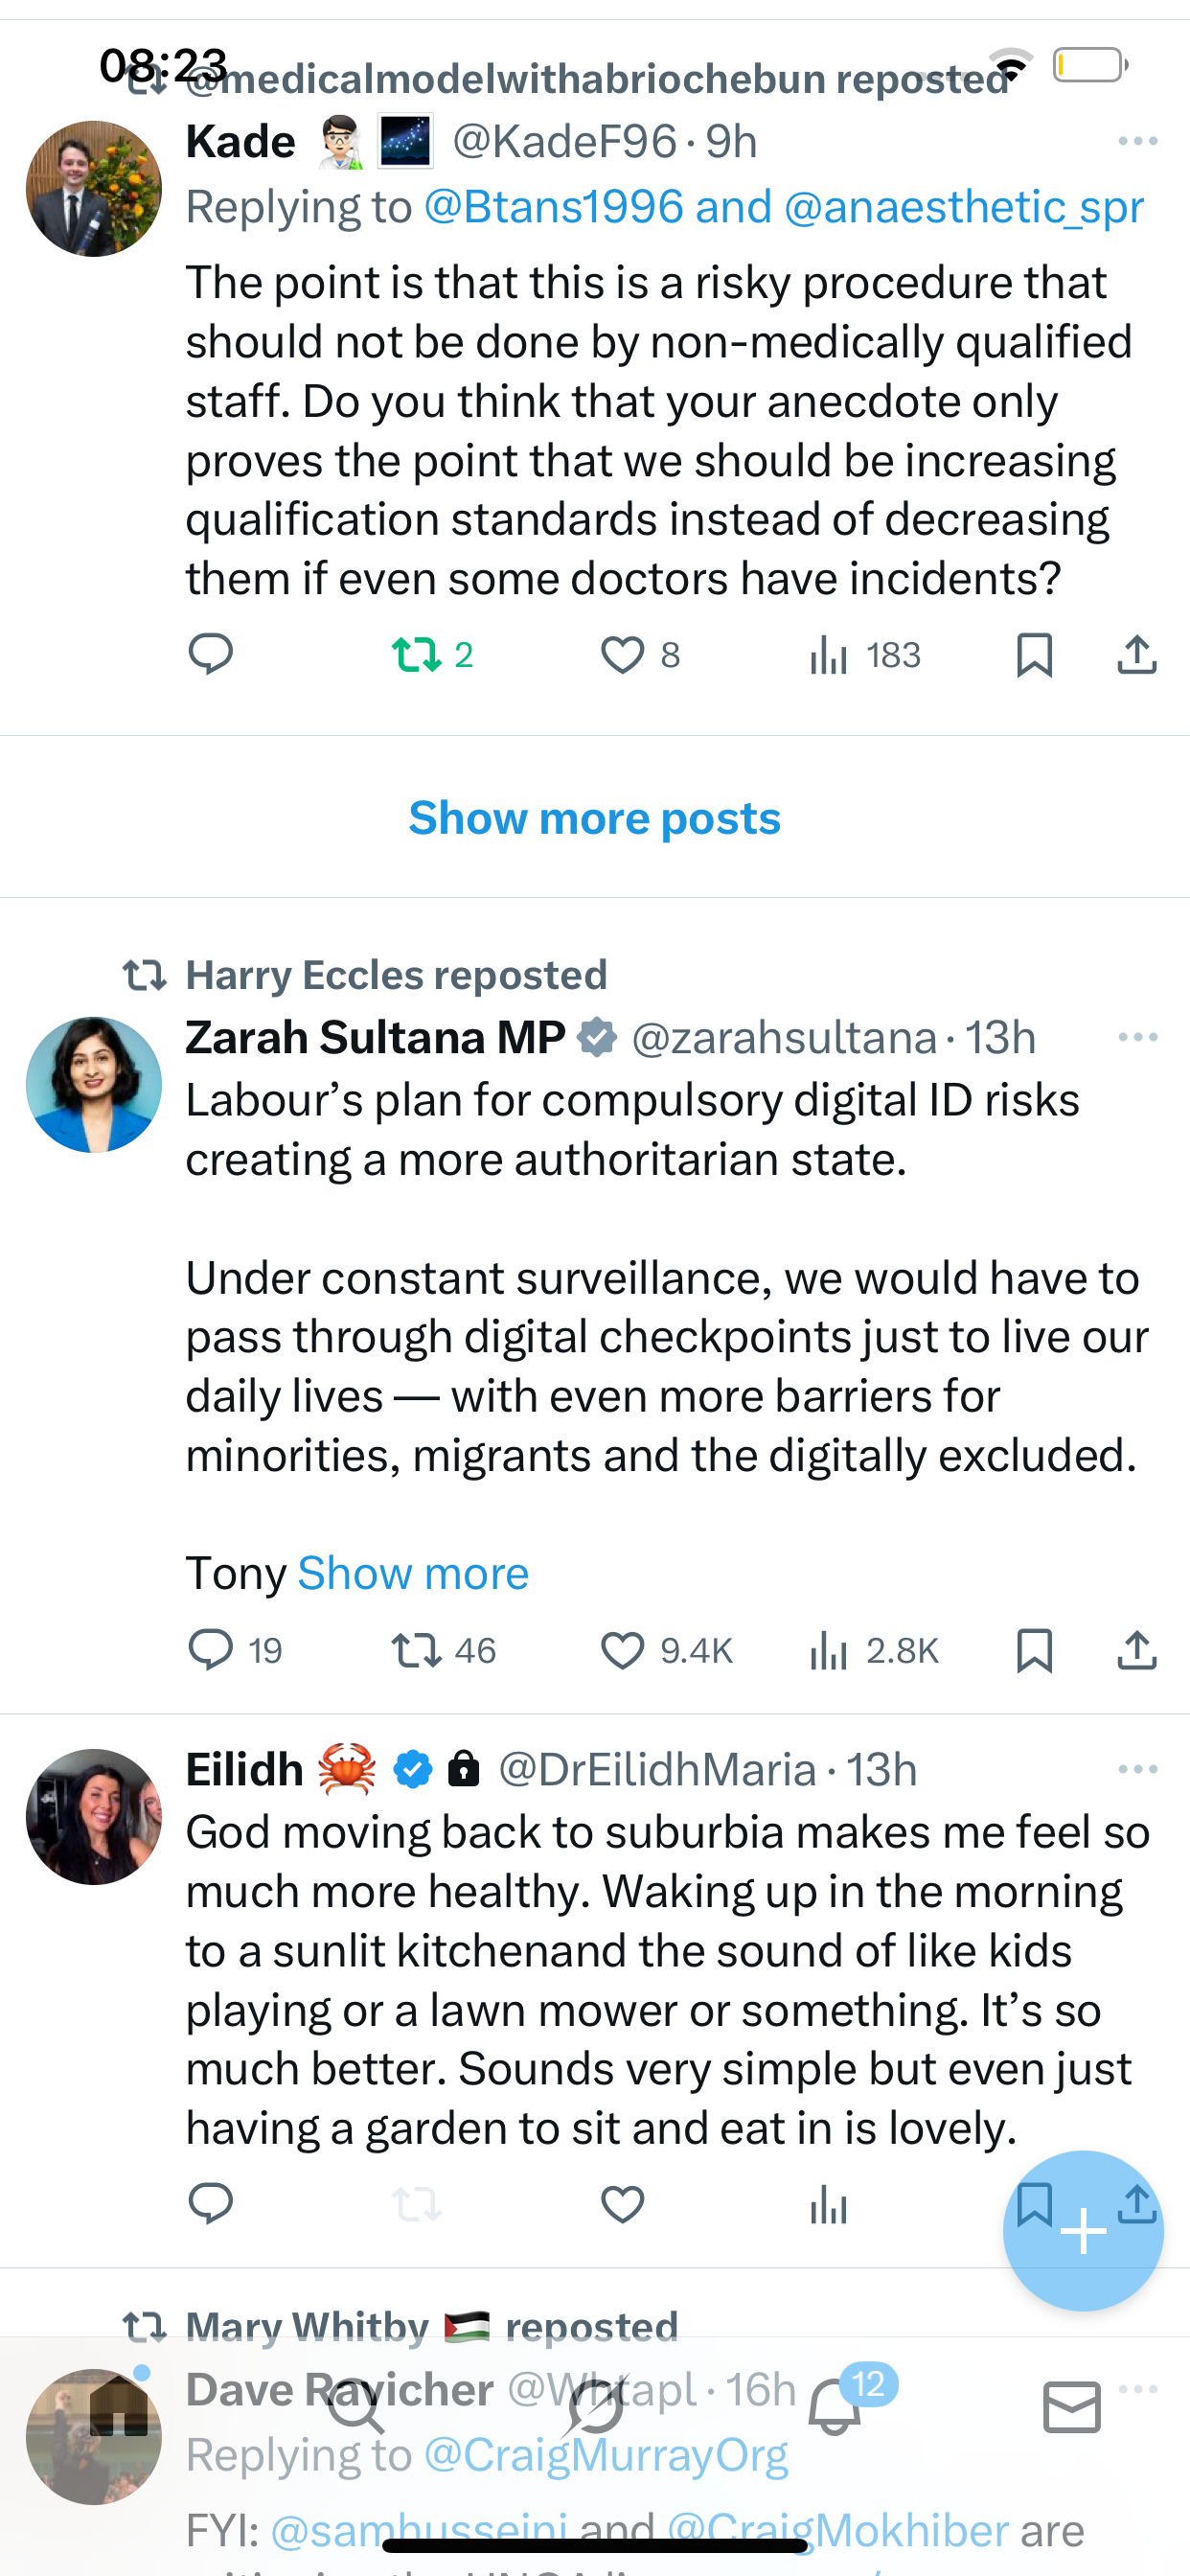Like Zarah Sultana's post with 9.4K likes
1190x2576 pixels.
622,1650
